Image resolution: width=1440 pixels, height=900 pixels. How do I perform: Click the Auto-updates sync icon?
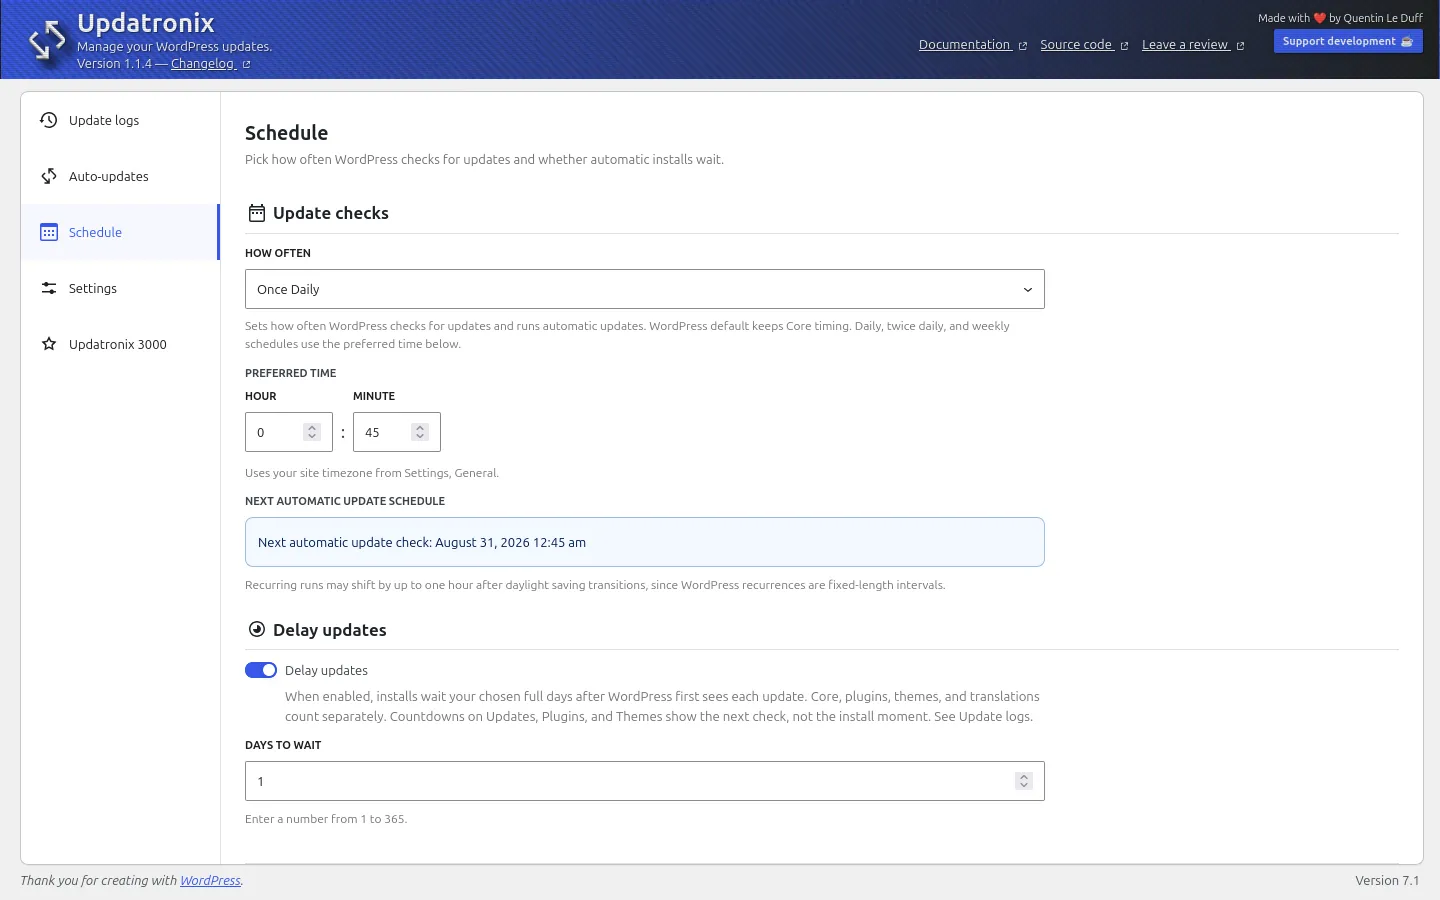click(x=48, y=176)
